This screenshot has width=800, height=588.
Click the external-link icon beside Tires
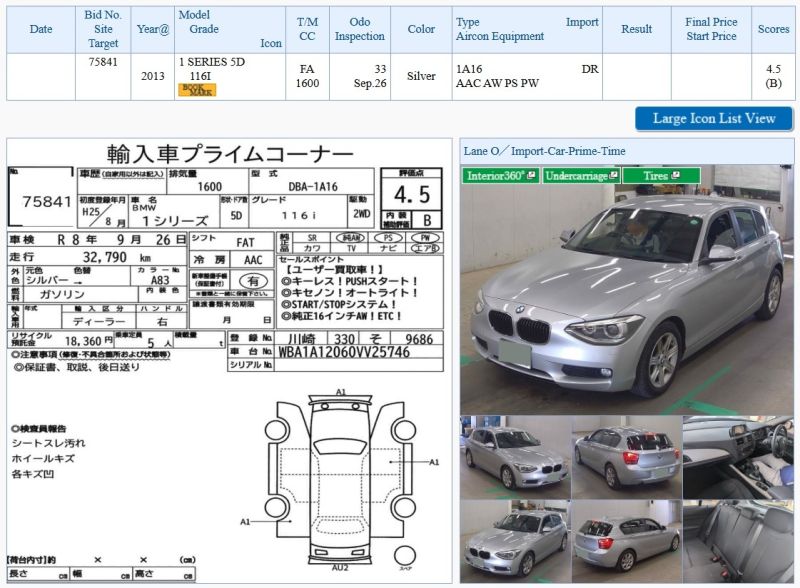pyautogui.click(x=676, y=175)
